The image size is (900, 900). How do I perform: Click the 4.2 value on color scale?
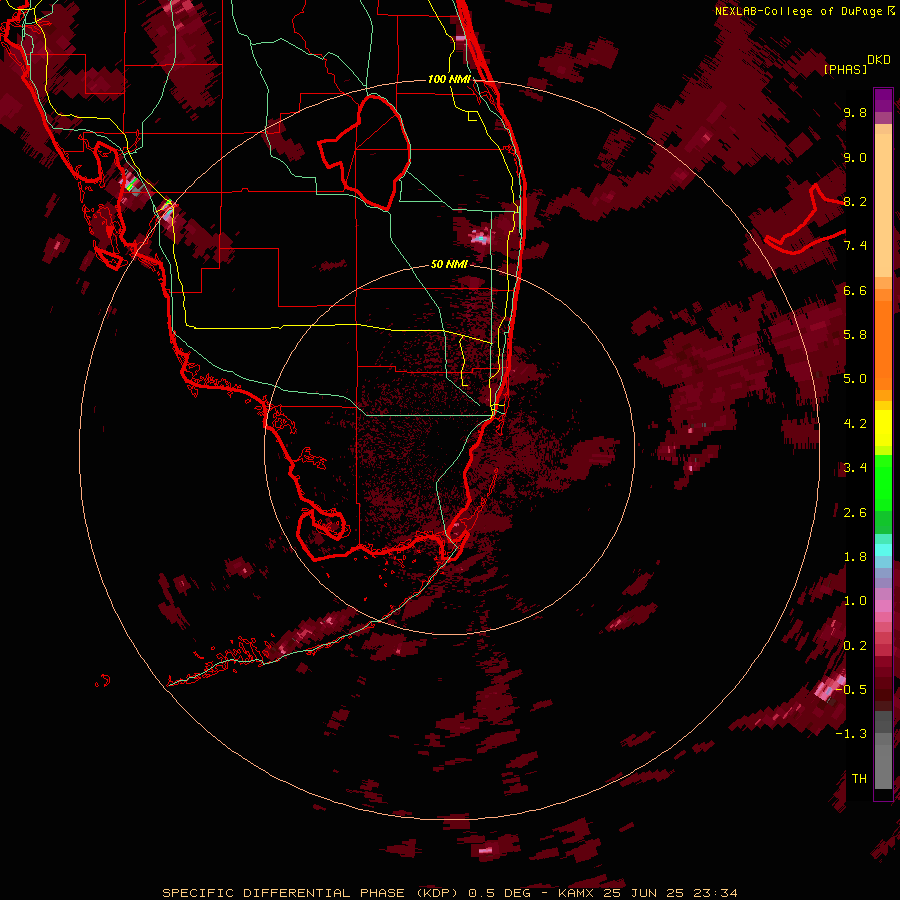855,424
